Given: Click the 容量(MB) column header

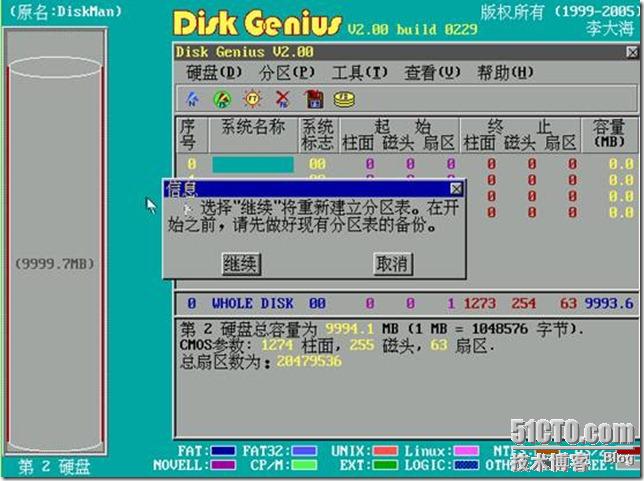Looking at the screenshot, I should pyautogui.click(x=609, y=133).
